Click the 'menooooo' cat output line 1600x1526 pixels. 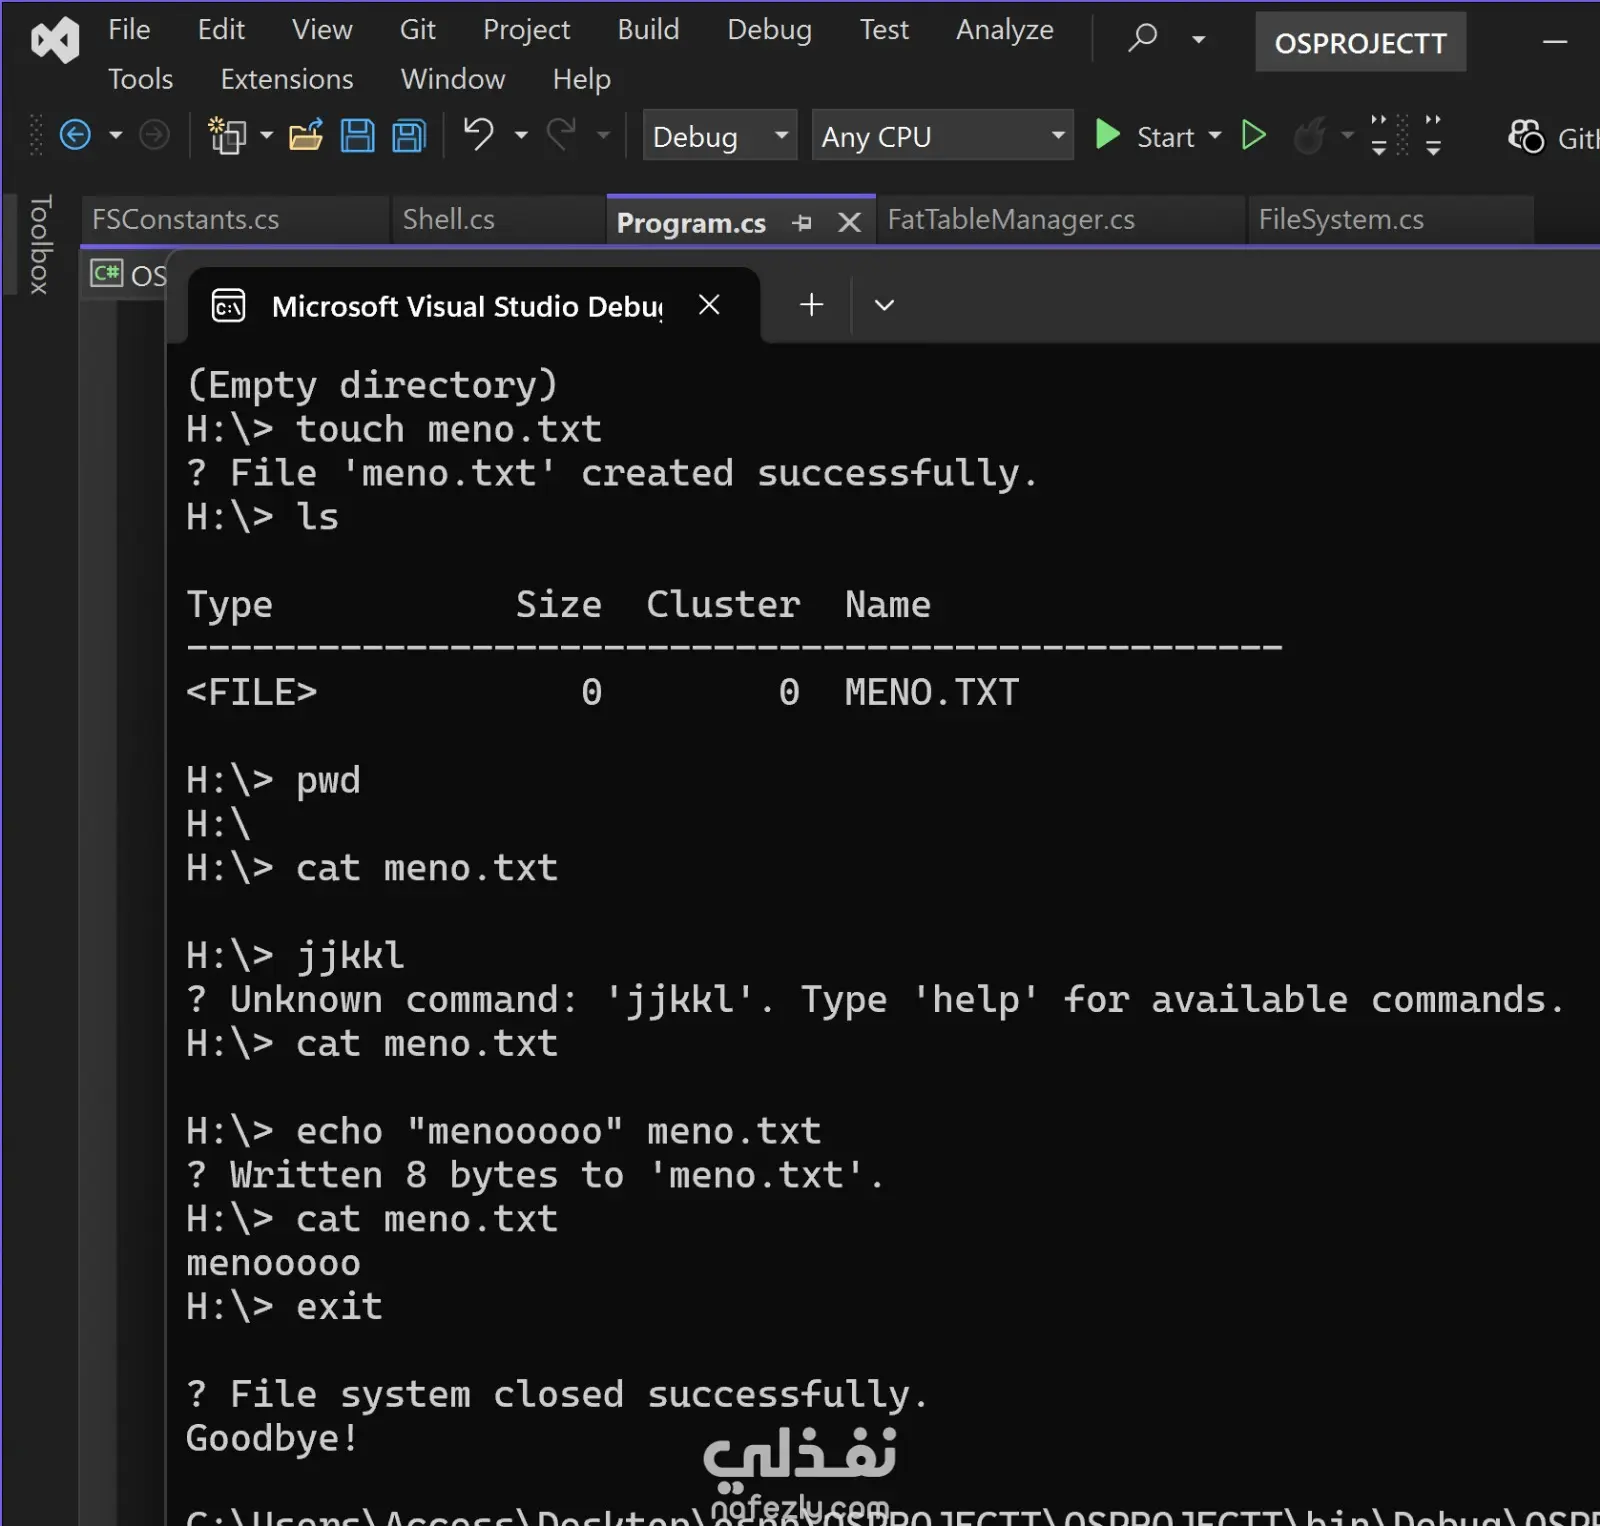coord(273,1263)
